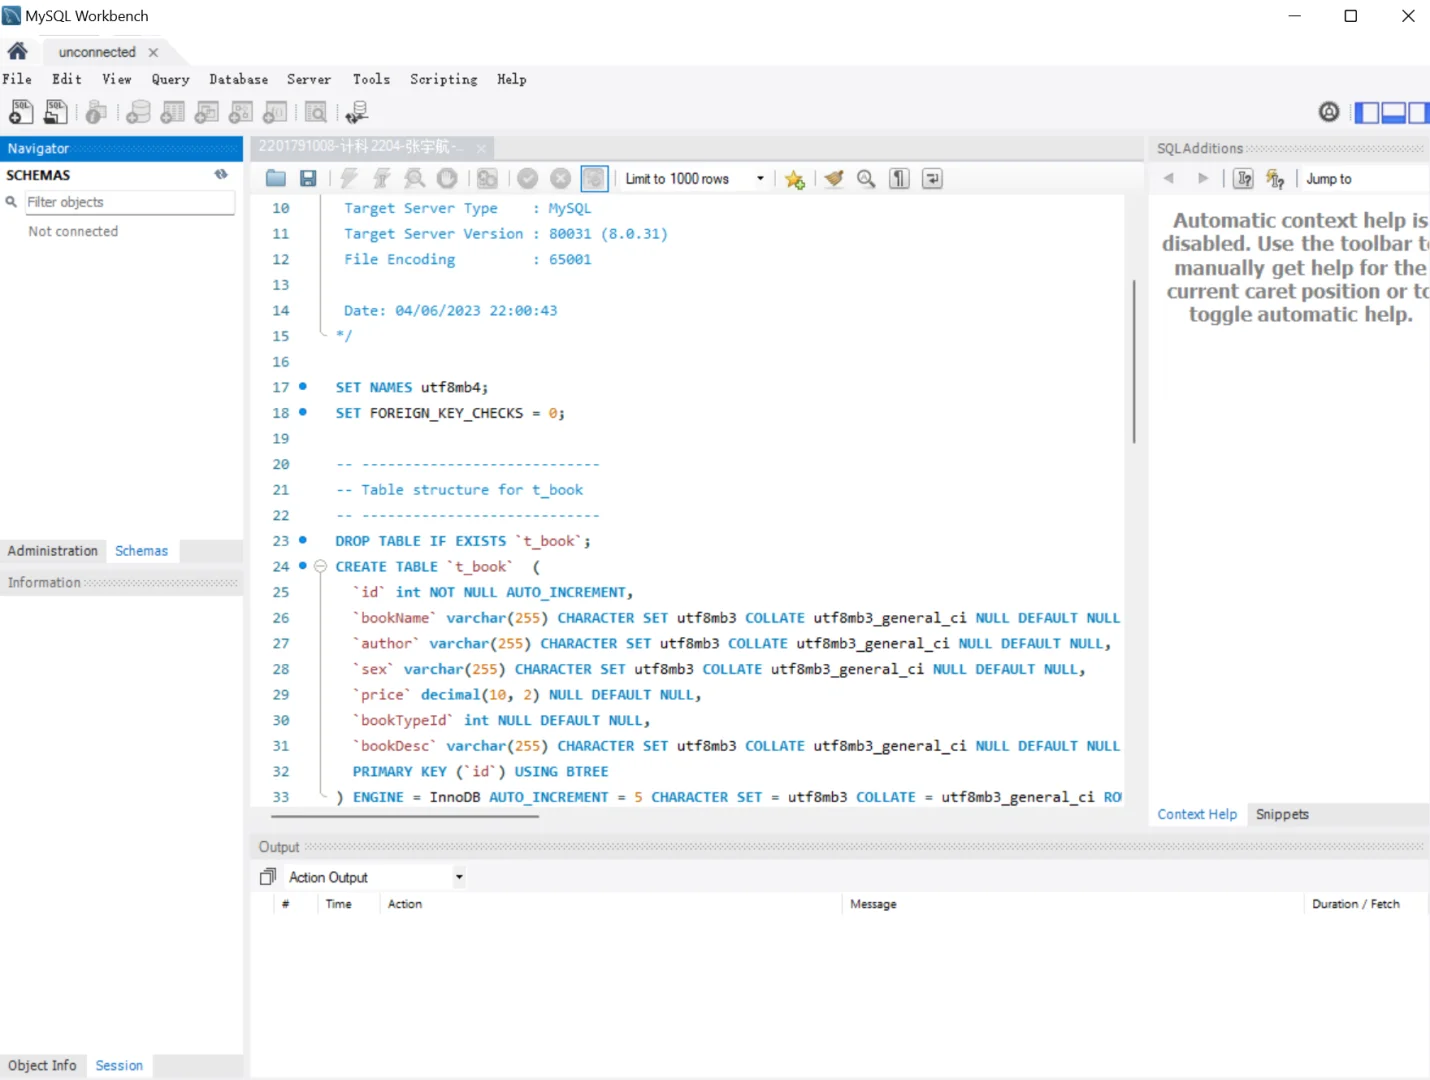Reconnect to the DBMS server
The image size is (1430, 1080).
(x=357, y=112)
